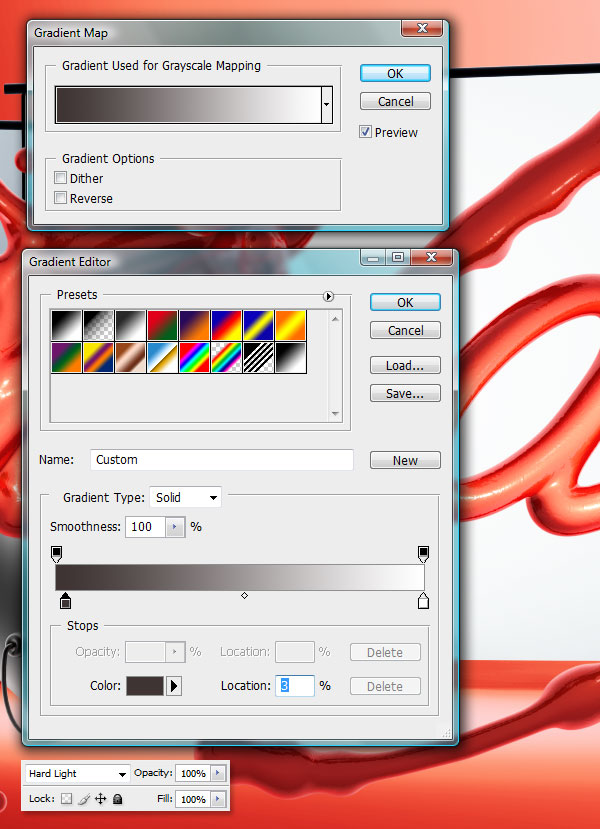This screenshot has height=829, width=600.
Task: Select the violet, green, orange gradient preset
Action: point(67,357)
